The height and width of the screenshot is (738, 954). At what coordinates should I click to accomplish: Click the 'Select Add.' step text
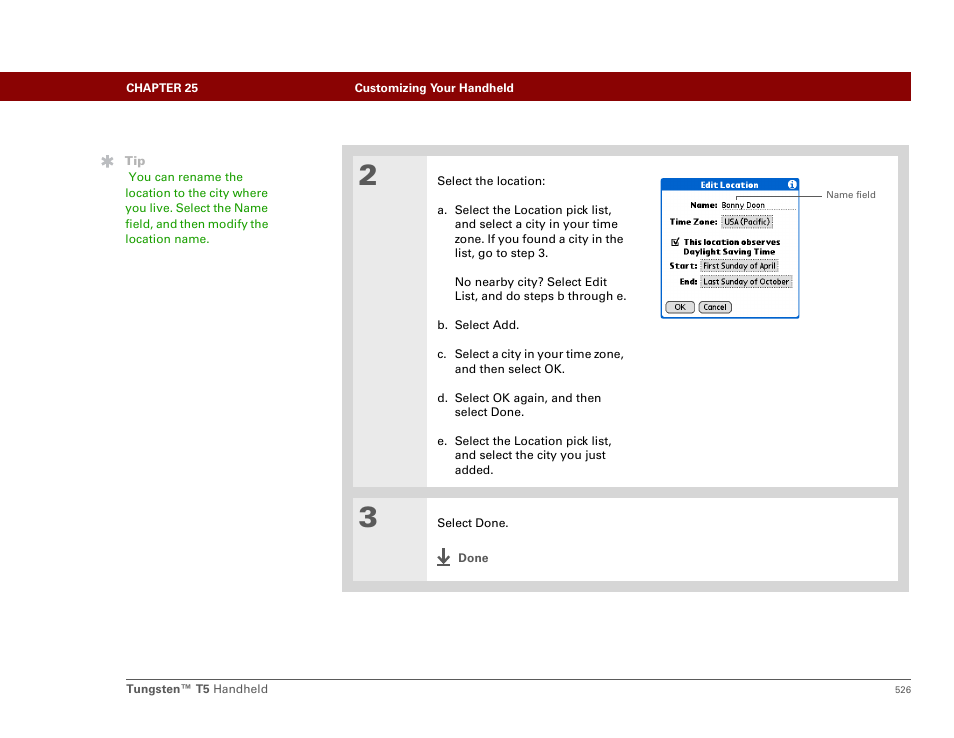pyautogui.click(x=487, y=325)
